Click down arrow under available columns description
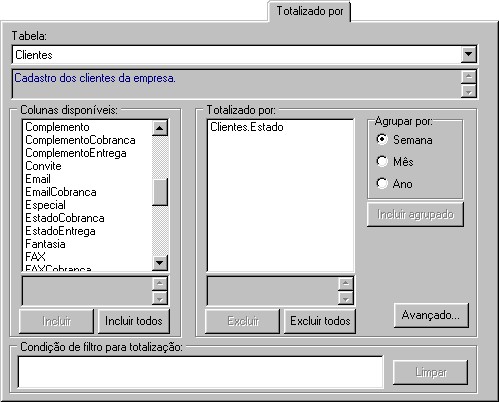Screen dimensions: 499x402 click(160, 298)
